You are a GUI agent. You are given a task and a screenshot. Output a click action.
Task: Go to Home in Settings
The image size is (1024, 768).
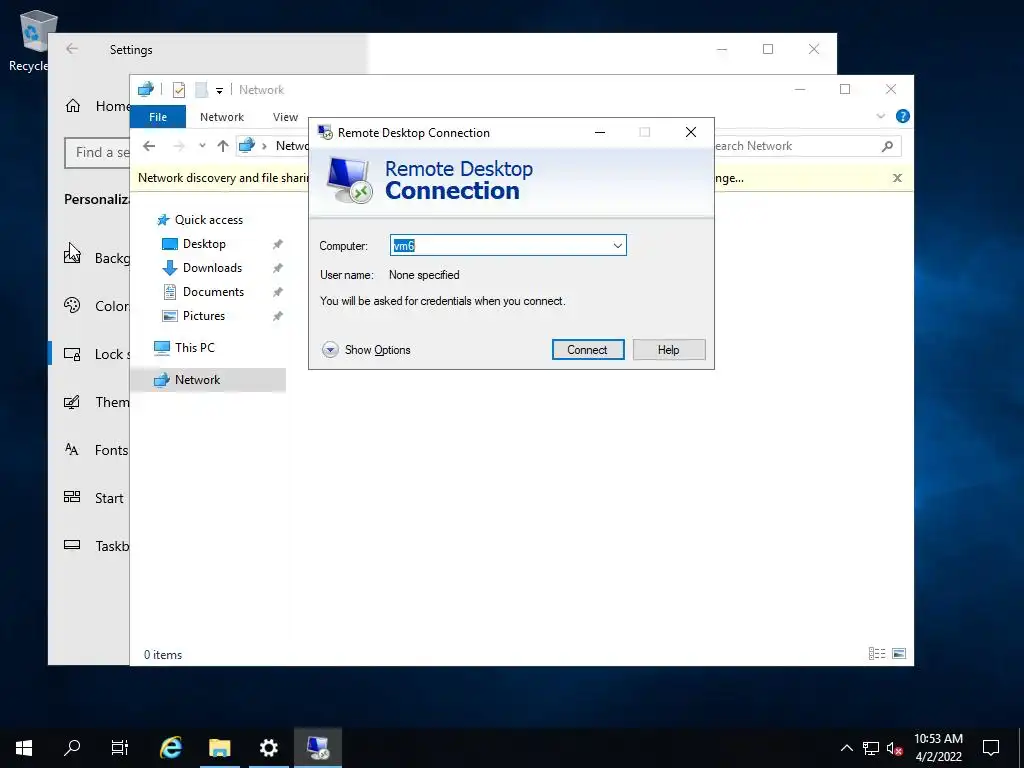(x=97, y=106)
